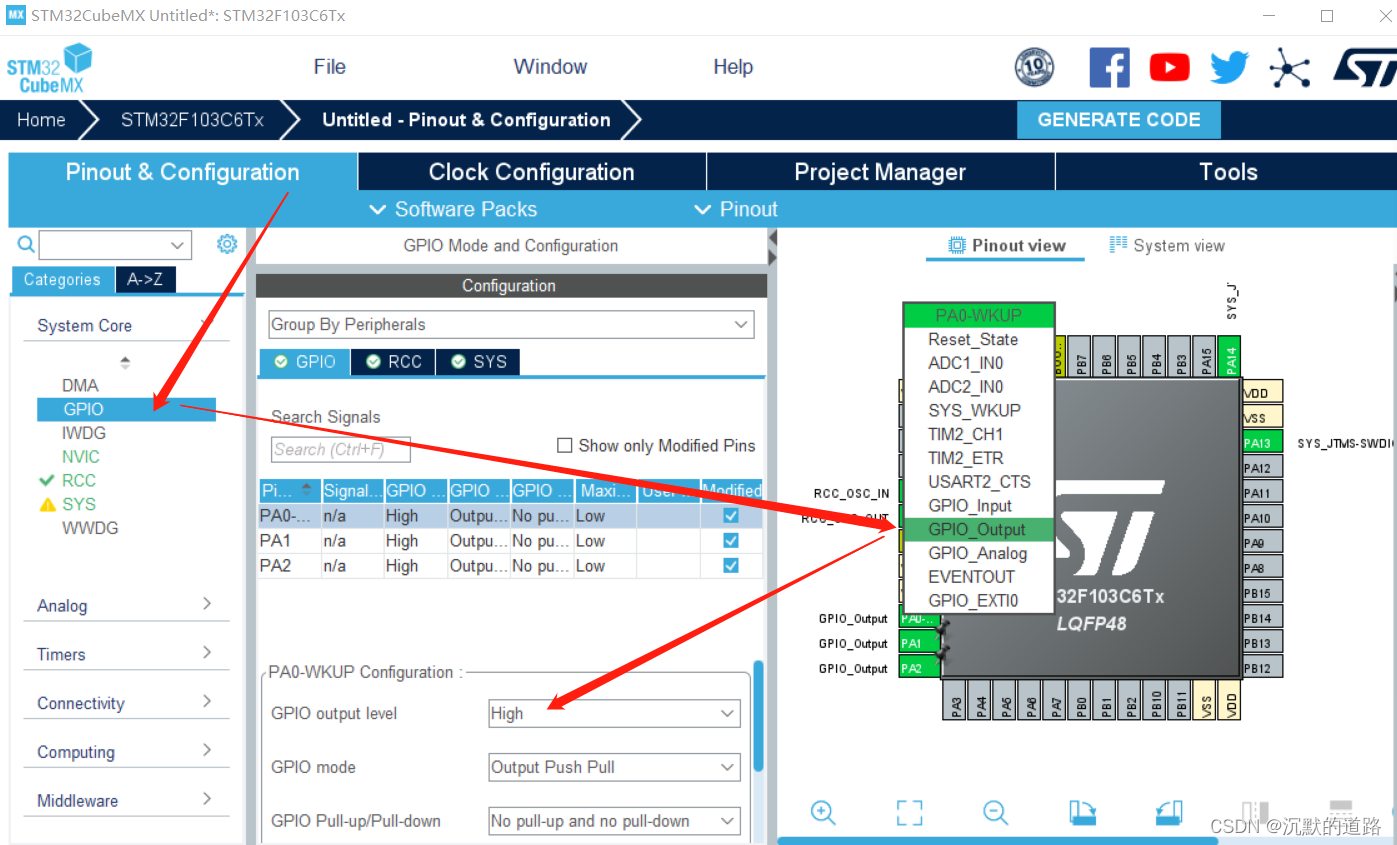Choose GPIO_Input from pin context menu
1397x845 pixels.
[969, 505]
